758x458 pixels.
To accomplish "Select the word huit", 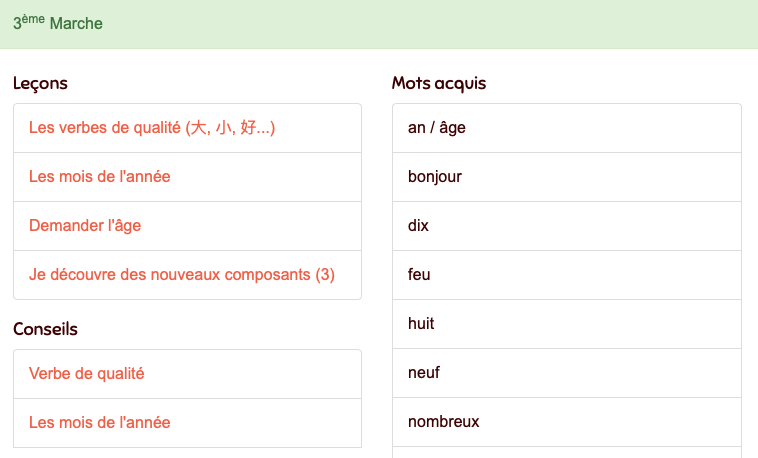I will click(421, 324).
